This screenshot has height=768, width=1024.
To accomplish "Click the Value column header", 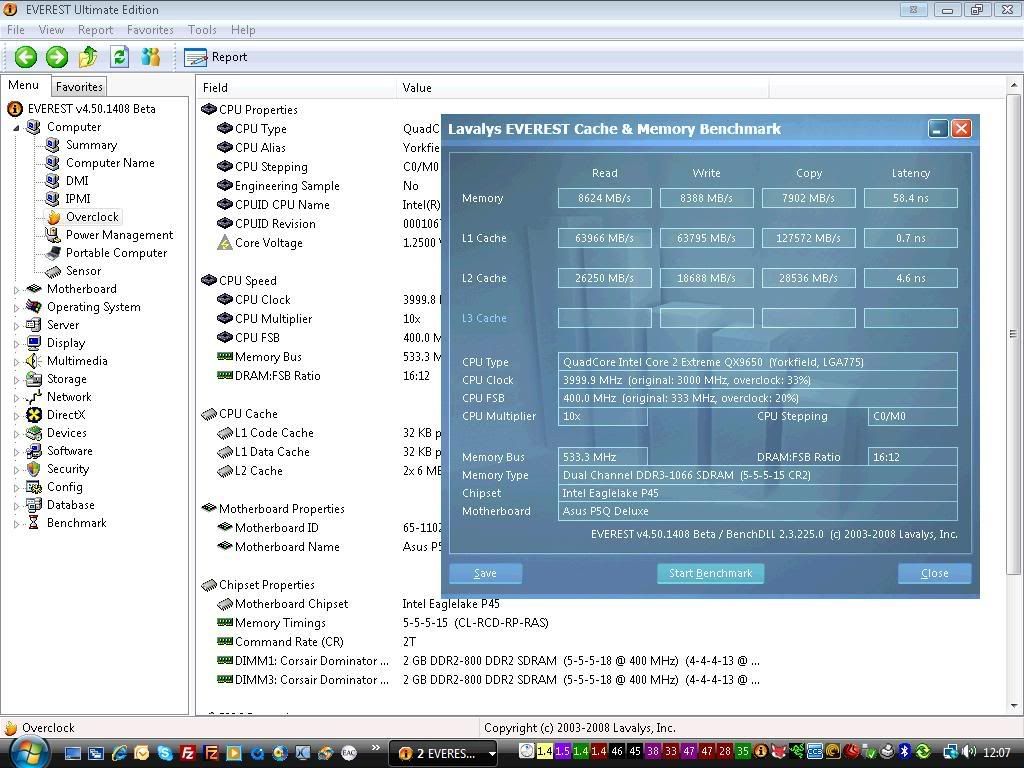I will click(x=583, y=88).
